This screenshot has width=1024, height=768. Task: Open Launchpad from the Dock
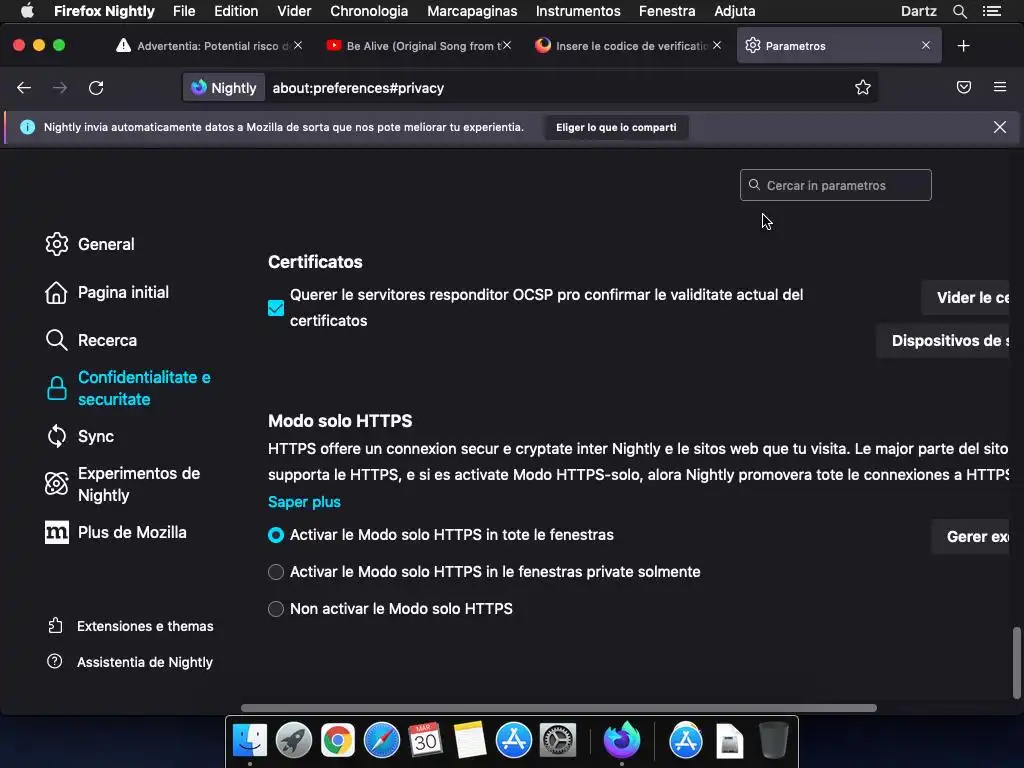tap(294, 741)
